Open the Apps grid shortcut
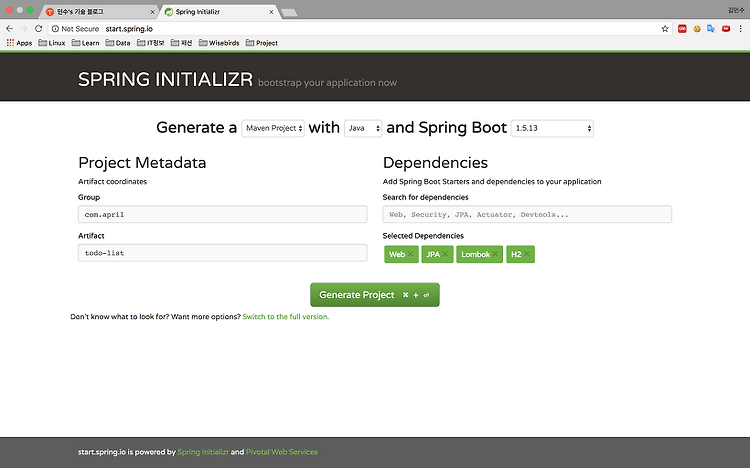This screenshot has height=468, width=750. pos(19,43)
